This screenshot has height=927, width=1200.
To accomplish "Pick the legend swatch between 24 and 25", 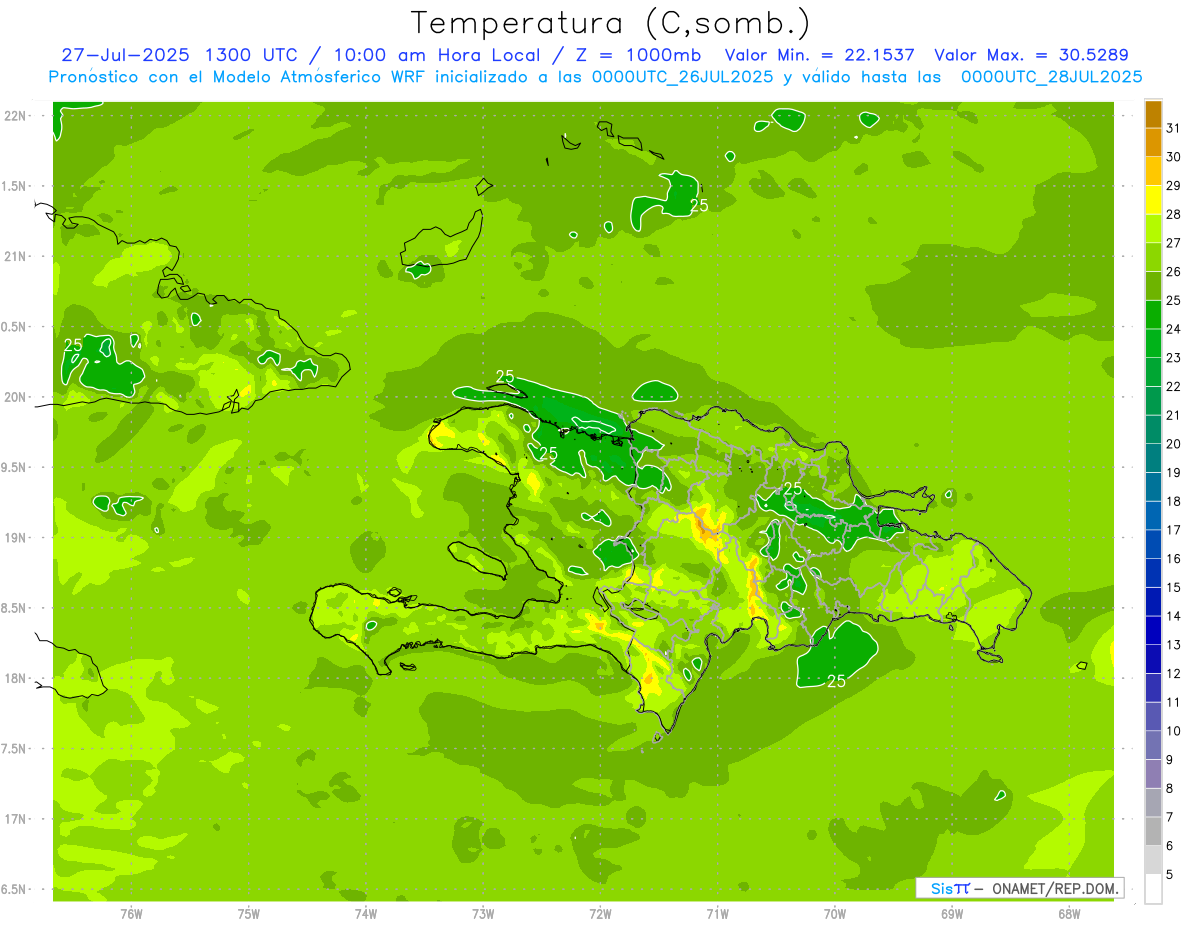I will [1153, 315].
